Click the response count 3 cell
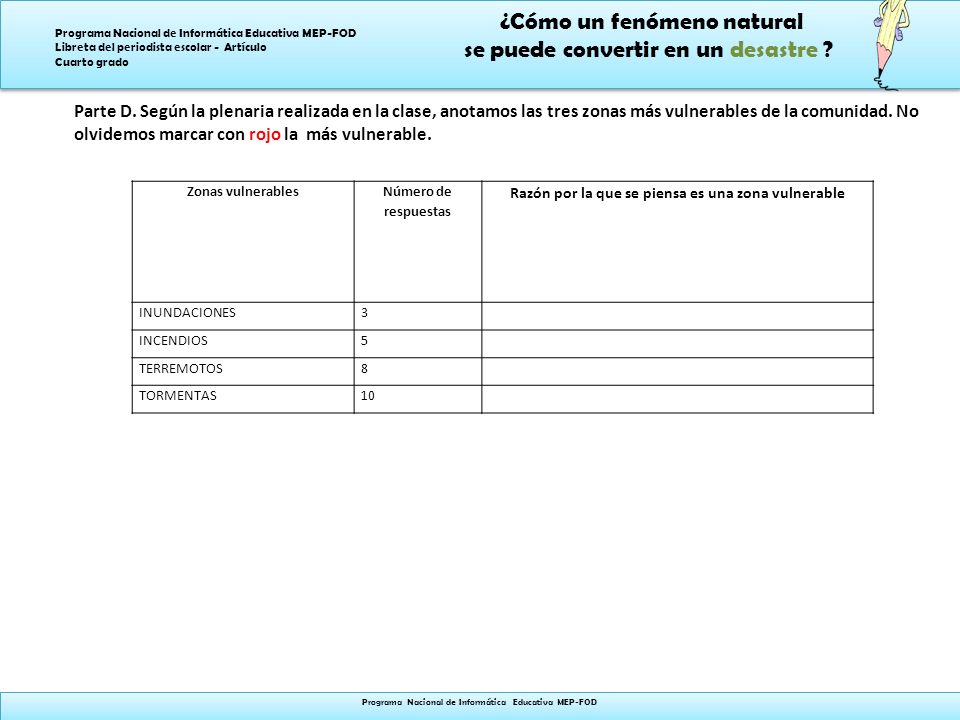 point(418,316)
